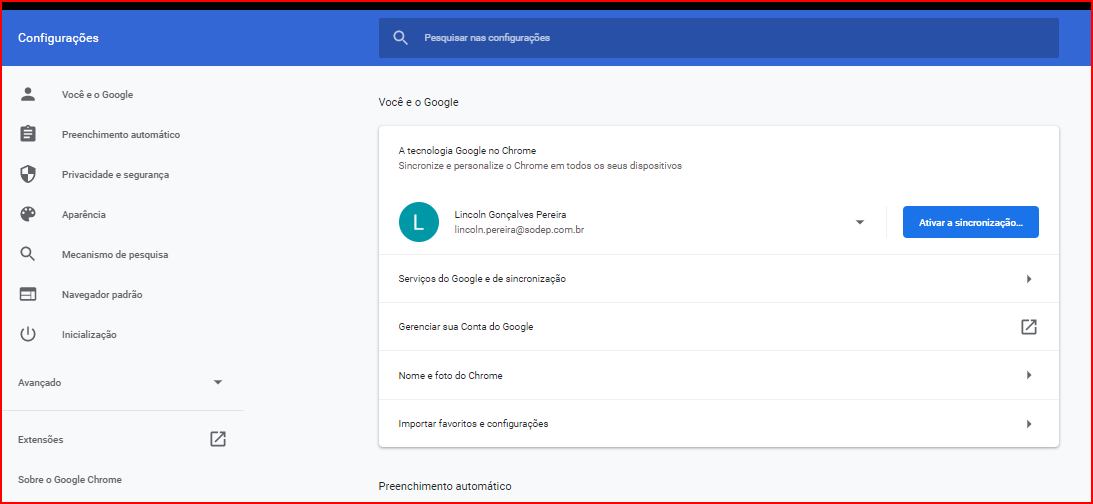Click the Nome e foto do Chrome row
Image resolution: width=1093 pixels, height=504 pixels.
click(x=719, y=375)
